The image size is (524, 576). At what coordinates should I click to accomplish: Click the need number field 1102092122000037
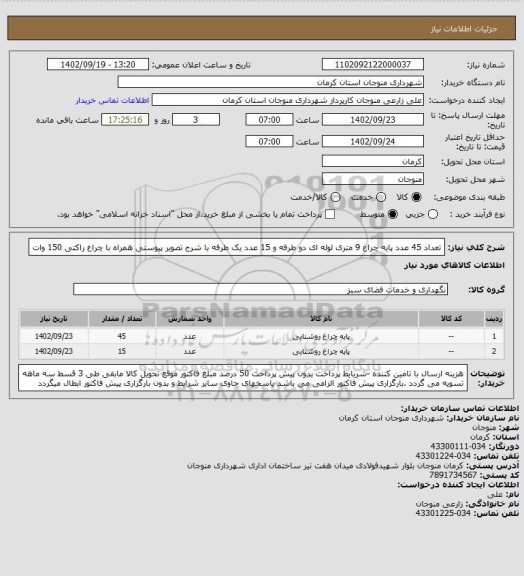[x=373, y=65]
